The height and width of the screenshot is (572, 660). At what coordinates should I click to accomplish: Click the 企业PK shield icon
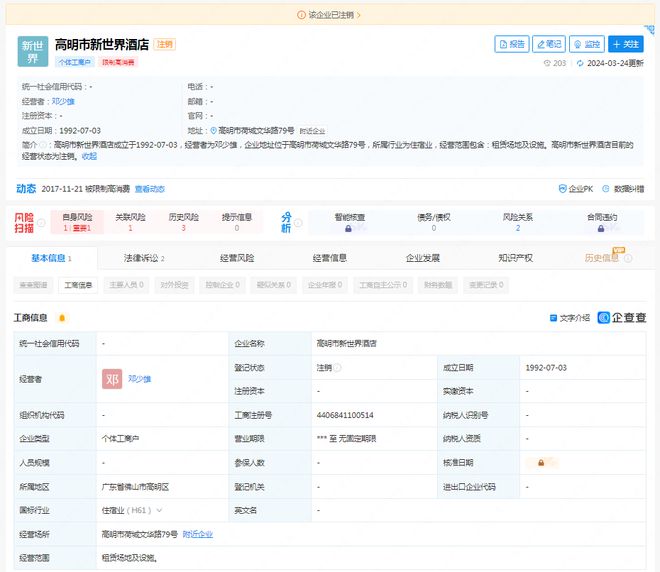click(562, 189)
